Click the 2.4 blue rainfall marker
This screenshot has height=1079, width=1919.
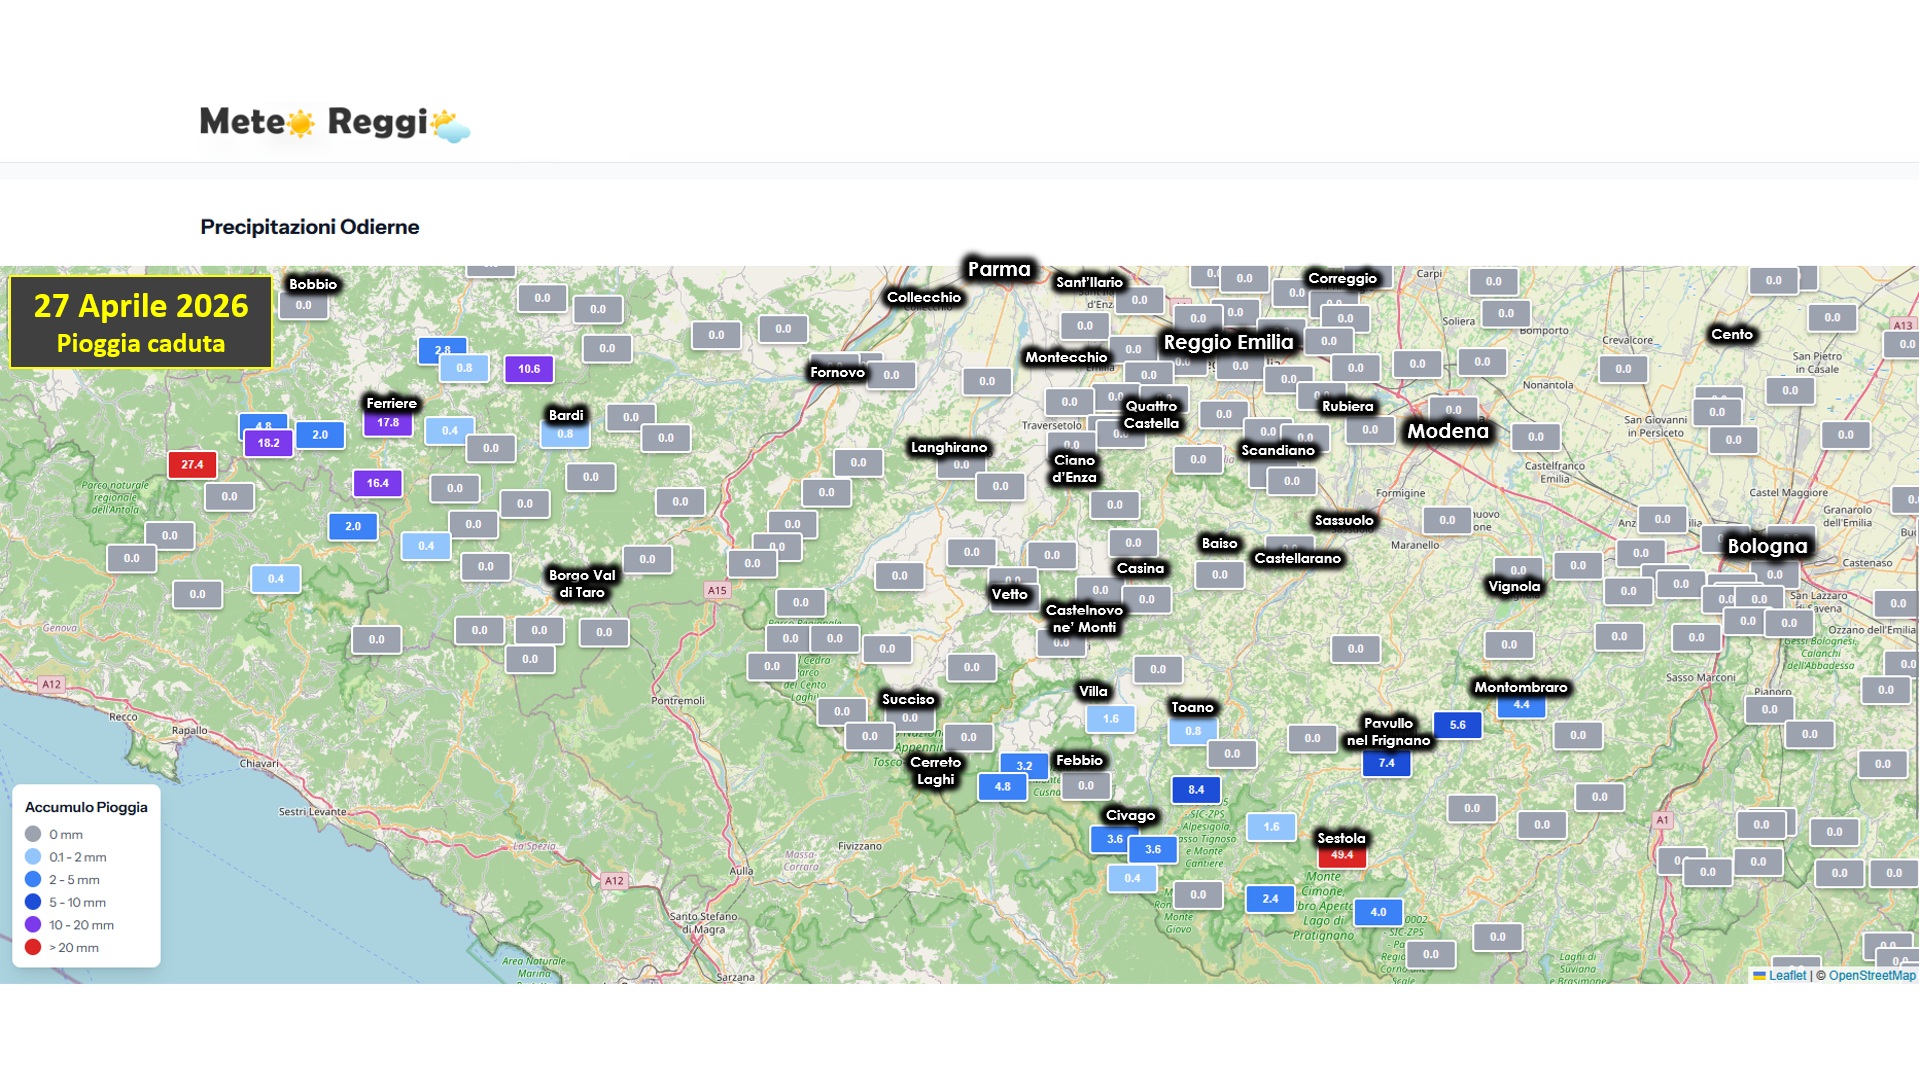tap(1270, 899)
